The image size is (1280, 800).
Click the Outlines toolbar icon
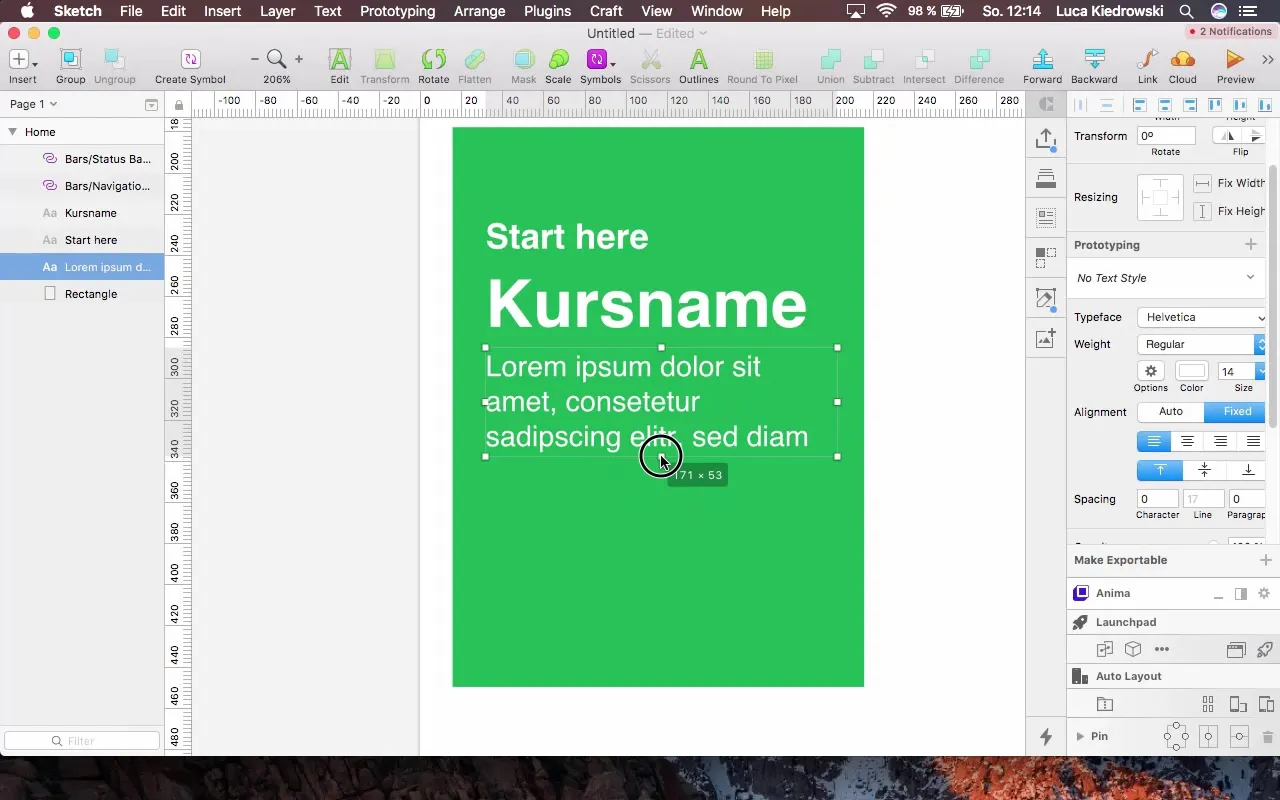[x=698, y=60]
